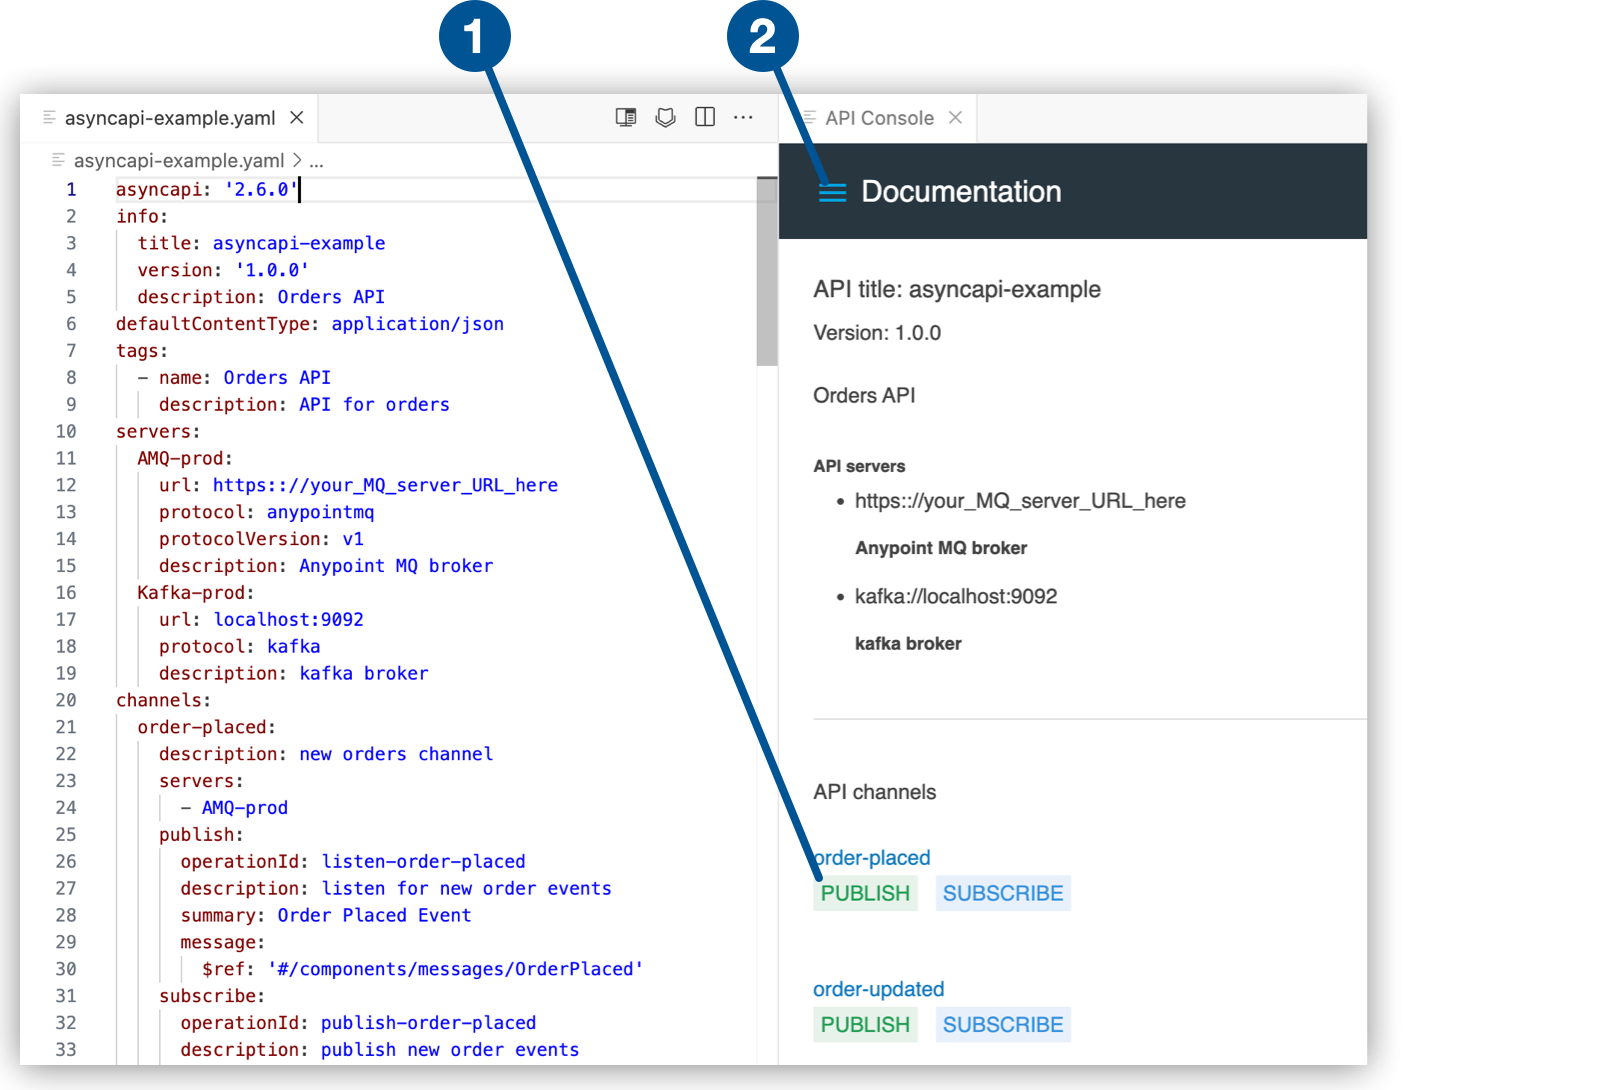Click the breadcrumb file icon above the code
Viewport: 1618px width, 1090px height.
click(57, 160)
